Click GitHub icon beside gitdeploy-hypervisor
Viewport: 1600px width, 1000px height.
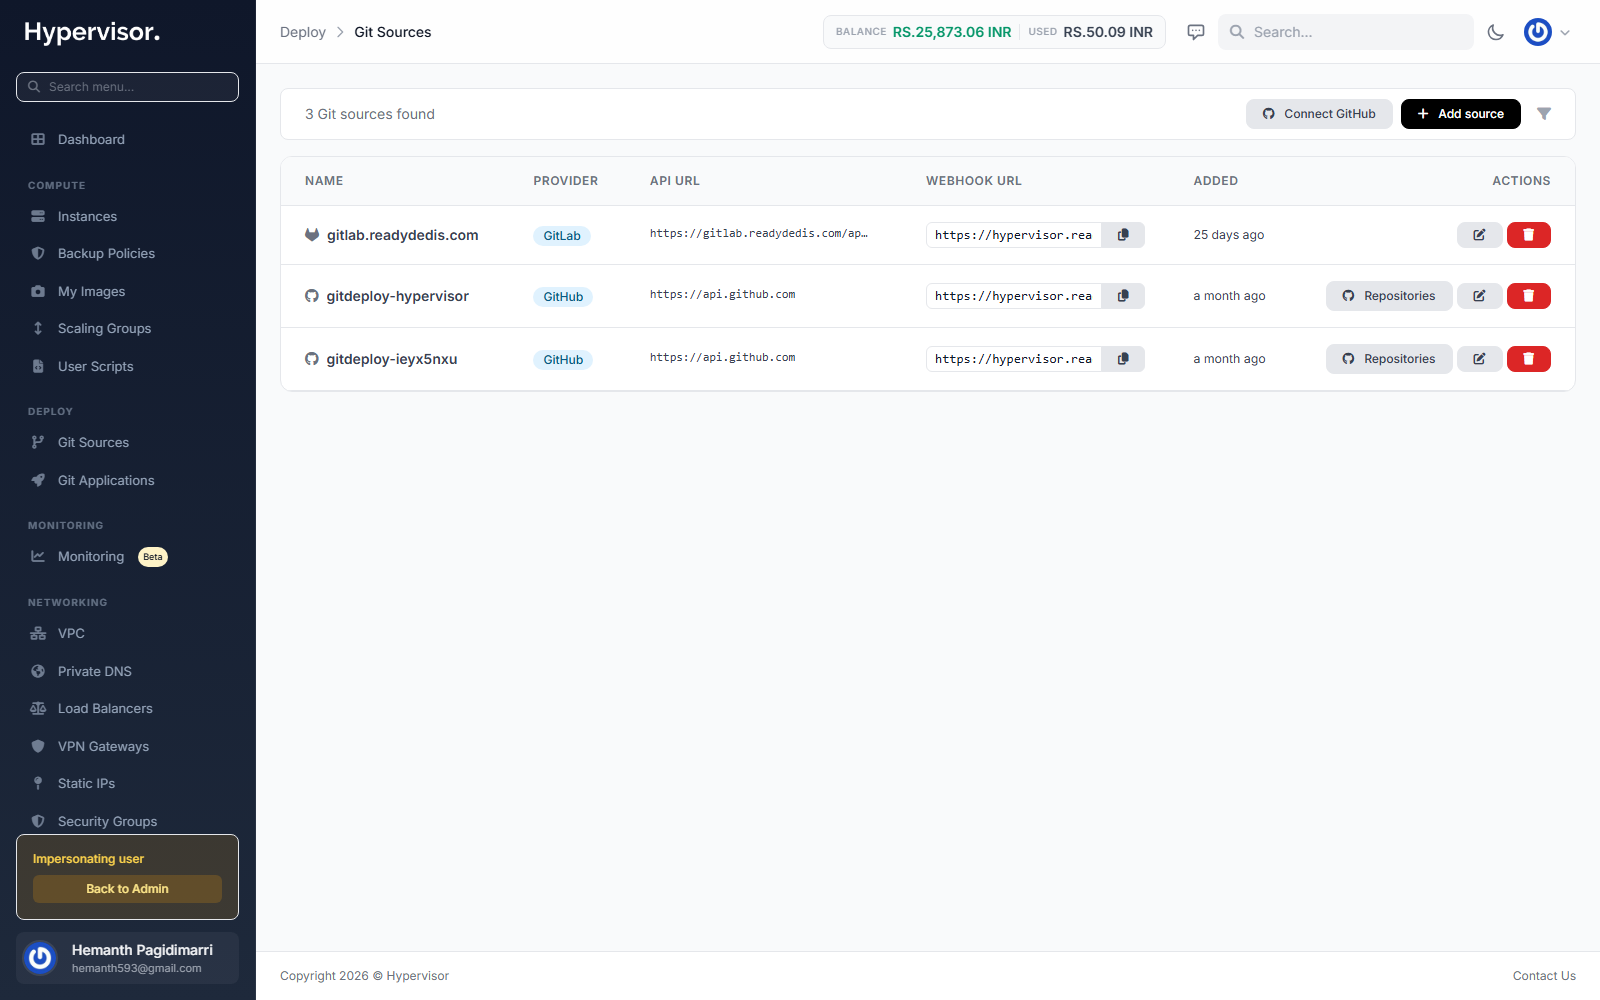[312, 296]
